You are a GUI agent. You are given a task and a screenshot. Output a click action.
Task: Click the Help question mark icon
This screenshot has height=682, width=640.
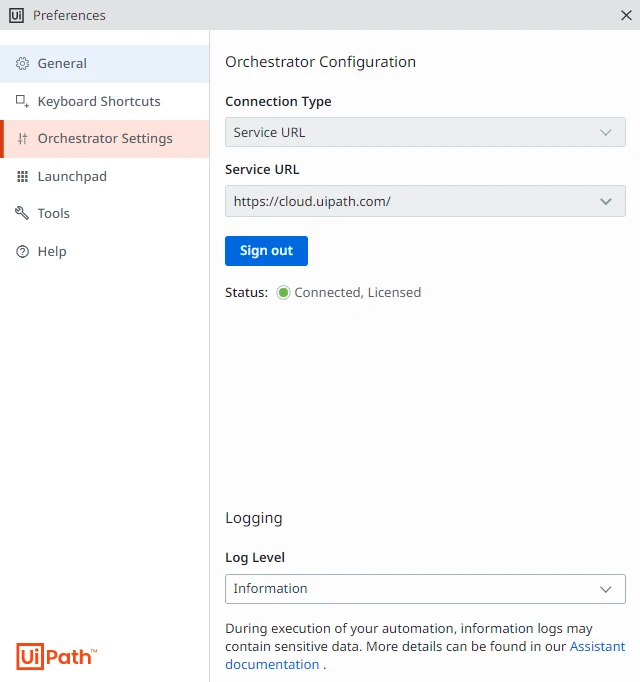(22, 251)
